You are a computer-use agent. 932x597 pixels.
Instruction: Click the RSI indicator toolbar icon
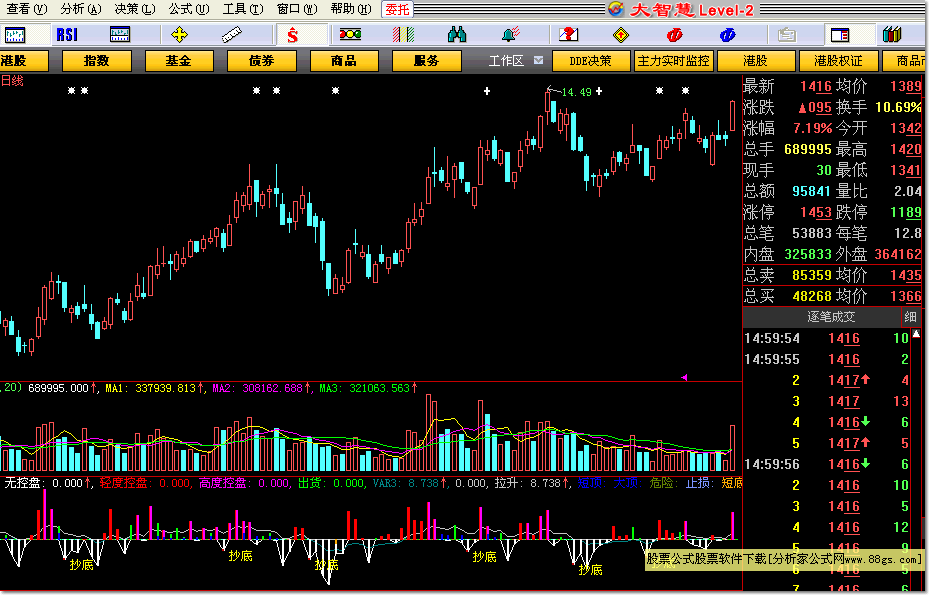click(x=67, y=35)
